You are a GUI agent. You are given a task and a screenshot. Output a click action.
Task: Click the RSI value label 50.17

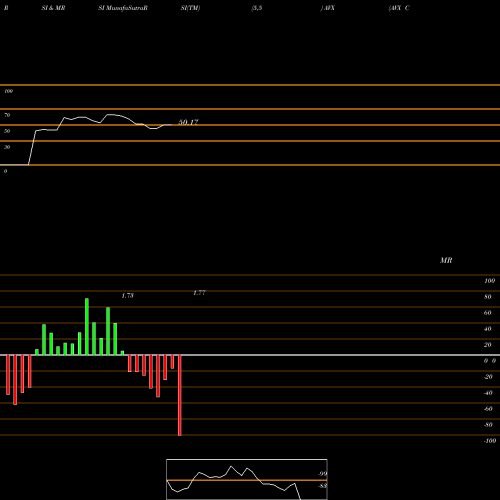188,122
